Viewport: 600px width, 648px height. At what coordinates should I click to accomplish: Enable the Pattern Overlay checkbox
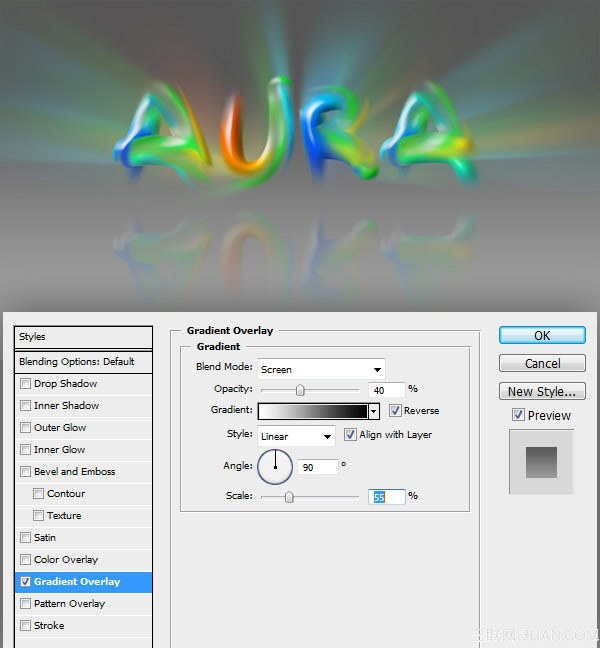pyautogui.click(x=25, y=603)
